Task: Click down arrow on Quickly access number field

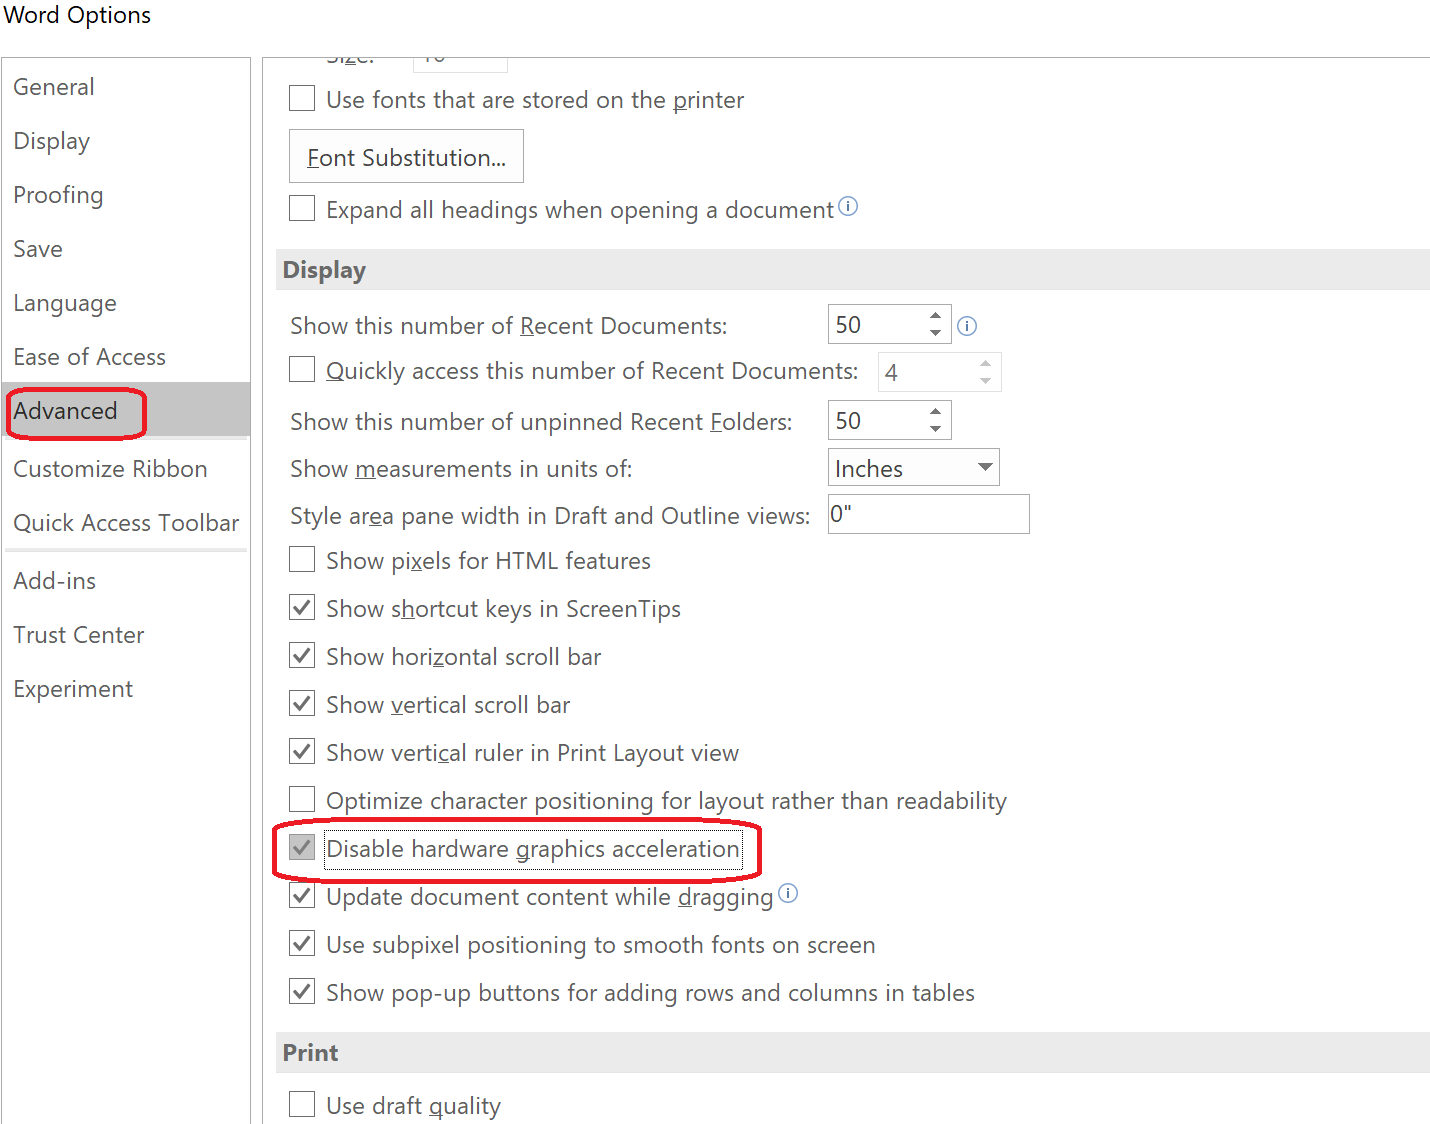Action: [x=985, y=381]
